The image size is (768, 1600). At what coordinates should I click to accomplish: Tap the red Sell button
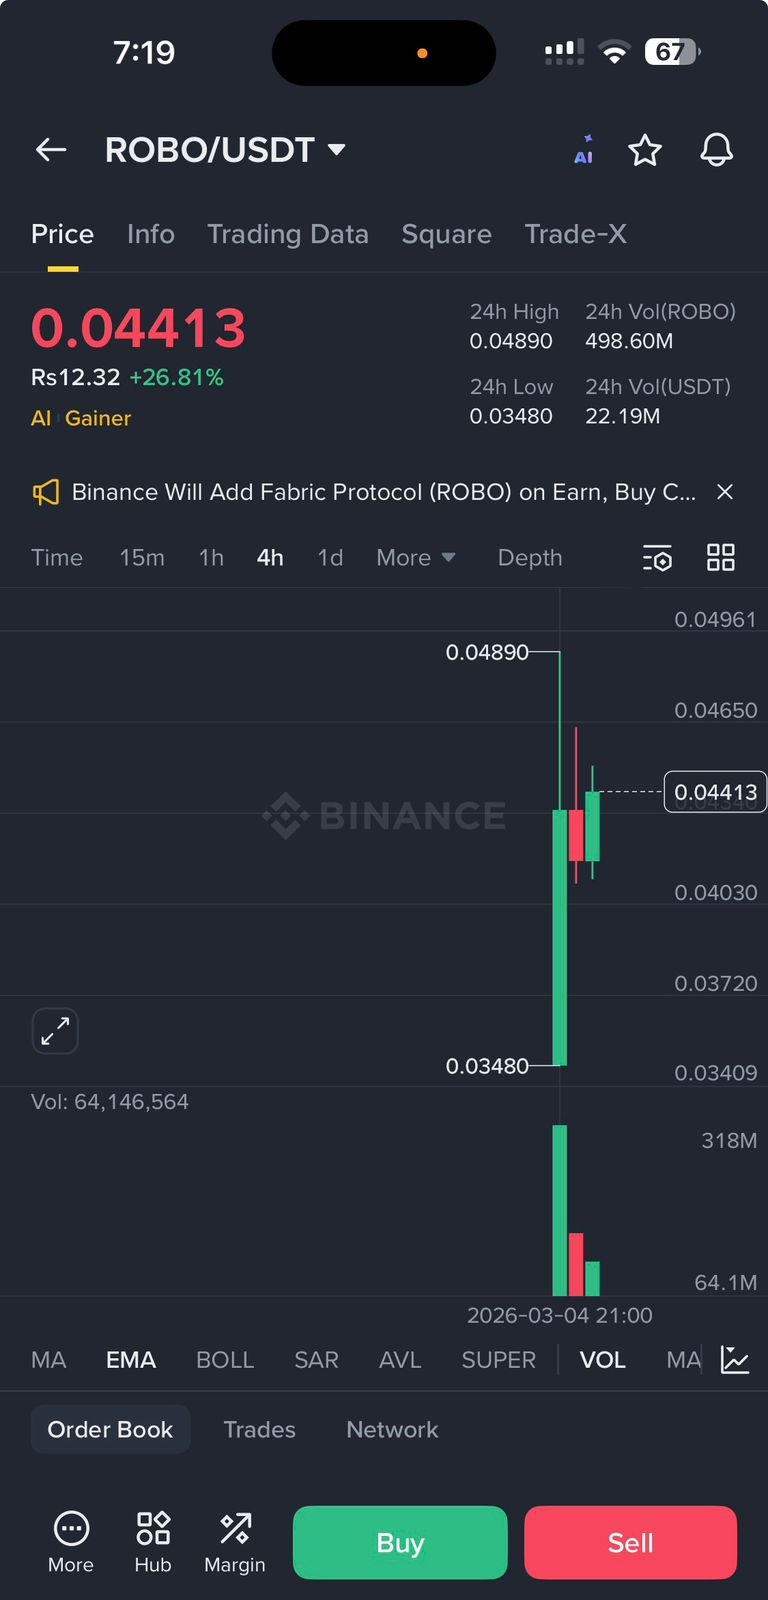tap(631, 1542)
